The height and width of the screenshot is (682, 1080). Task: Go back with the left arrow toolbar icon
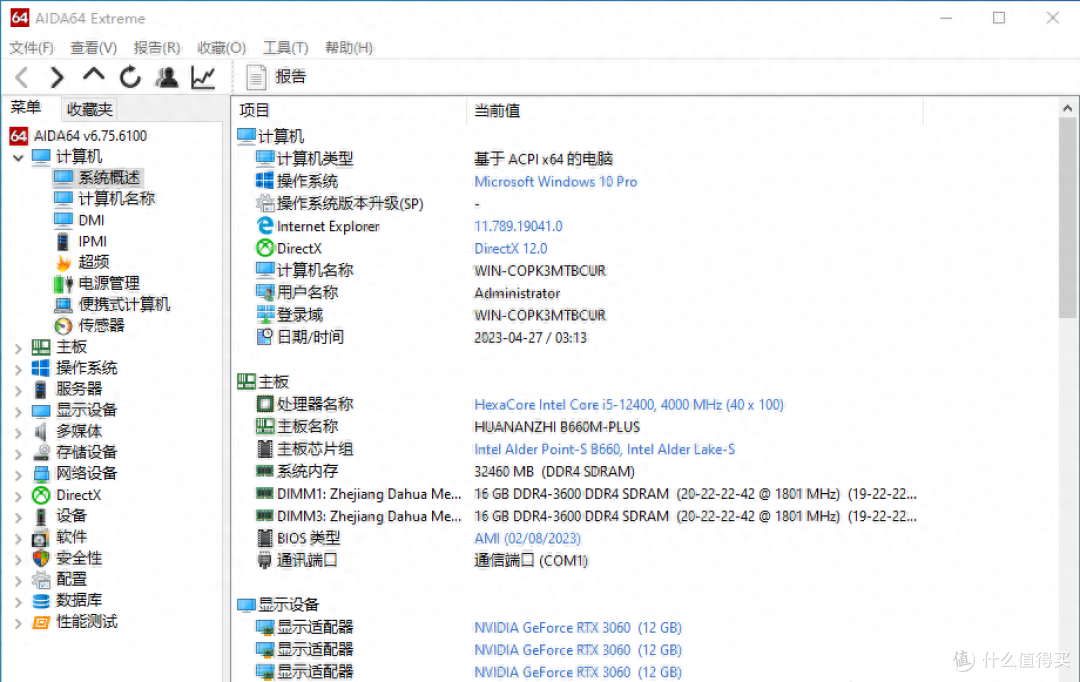pos(21,77)
